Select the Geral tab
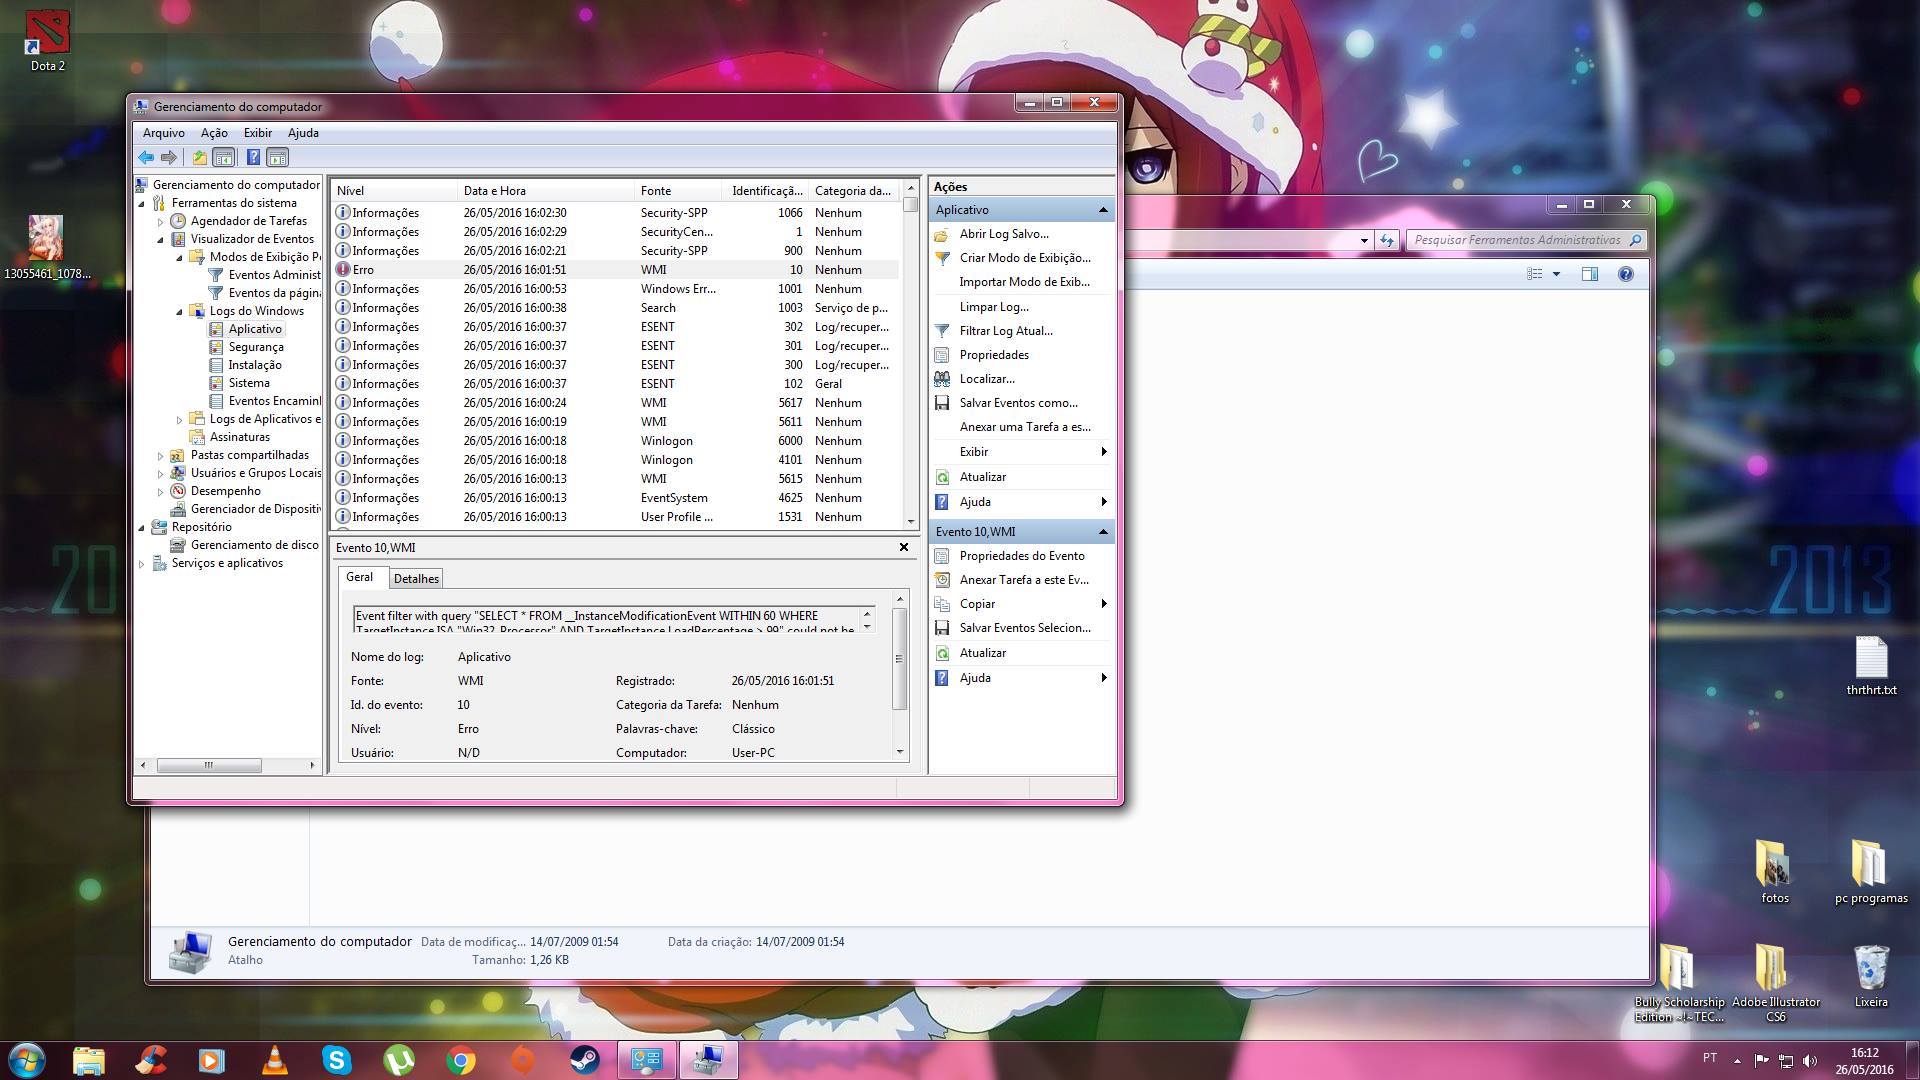The width and height of the screenshot is (1920, 1080). [359, 577]
